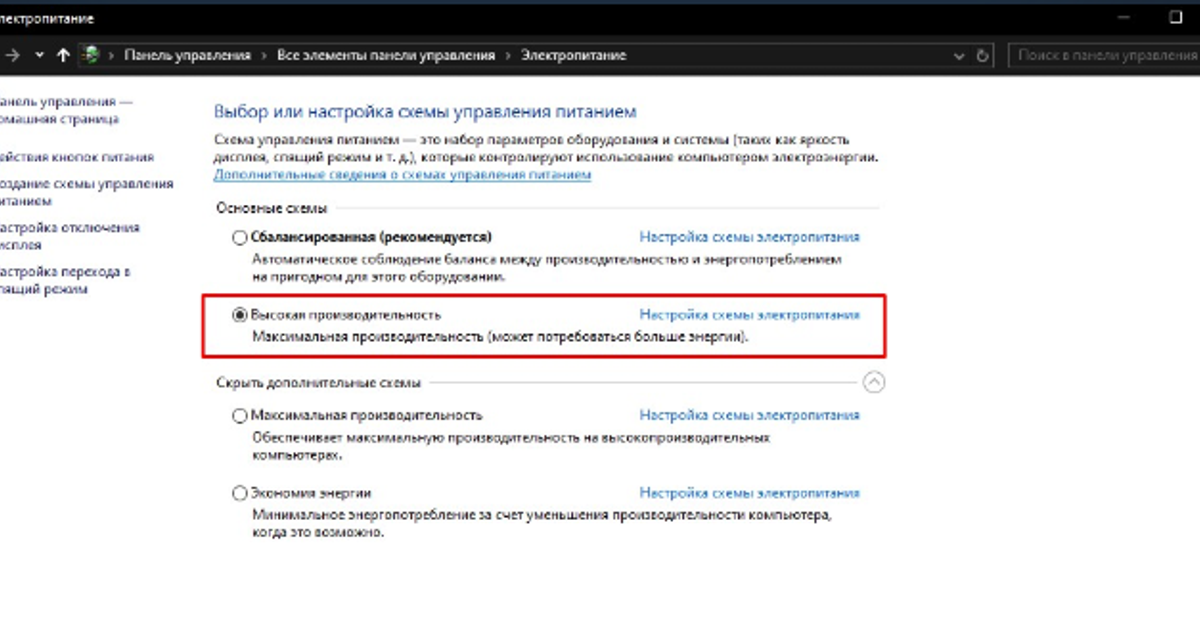Open the power button actions sidebar link
1200x630 pixels.
[77, 157]
